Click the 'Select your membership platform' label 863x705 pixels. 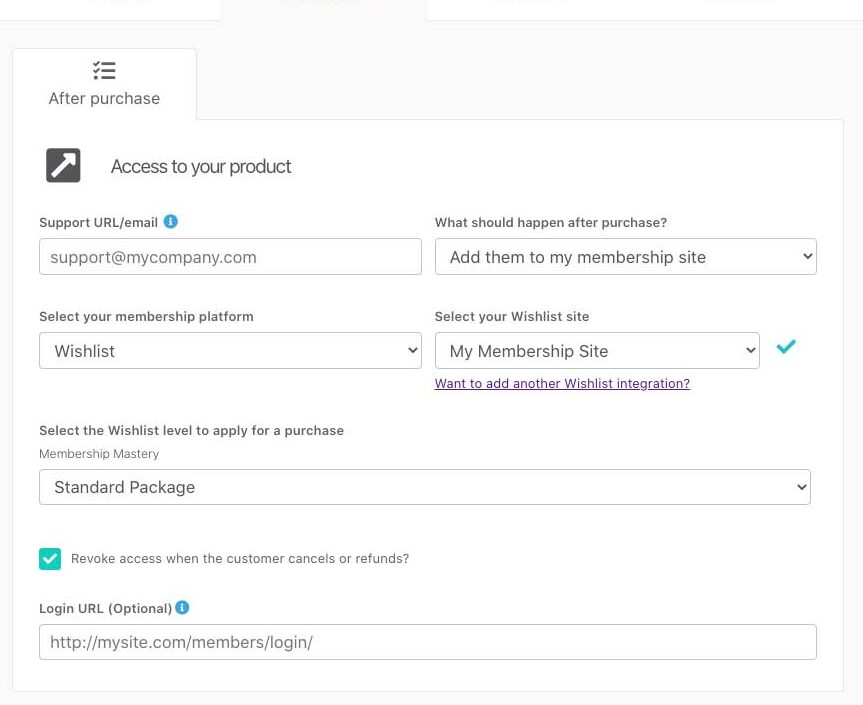click(x=146, y=317)
